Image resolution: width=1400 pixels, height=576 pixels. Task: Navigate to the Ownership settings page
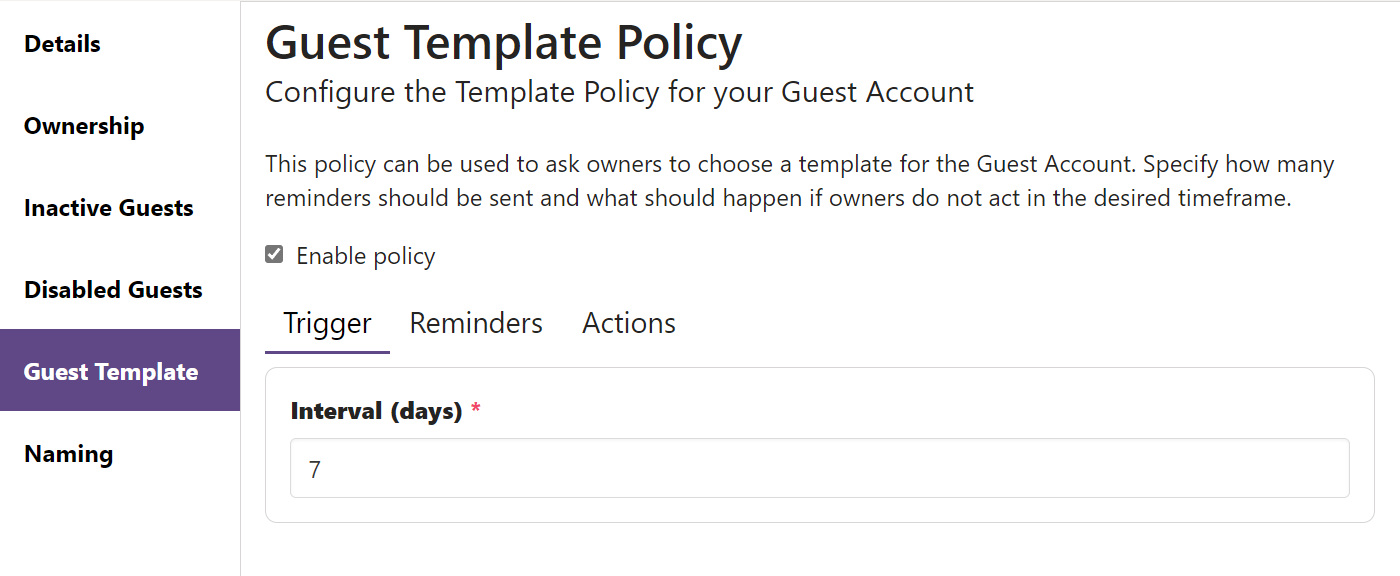[x=83, y=125]
